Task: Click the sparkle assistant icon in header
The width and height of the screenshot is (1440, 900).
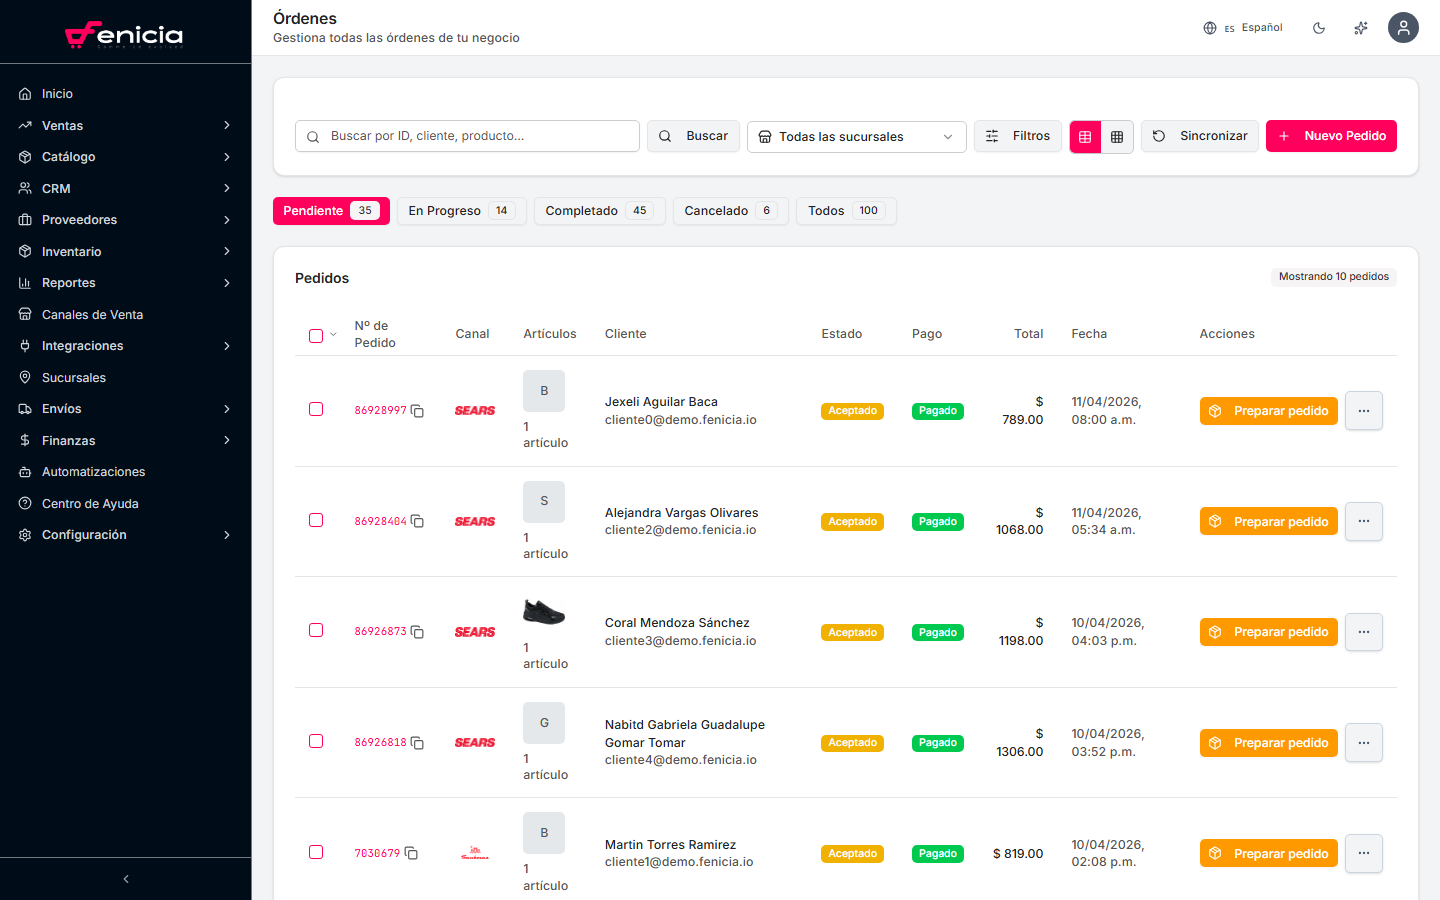Action: (x=1361, y=28)
